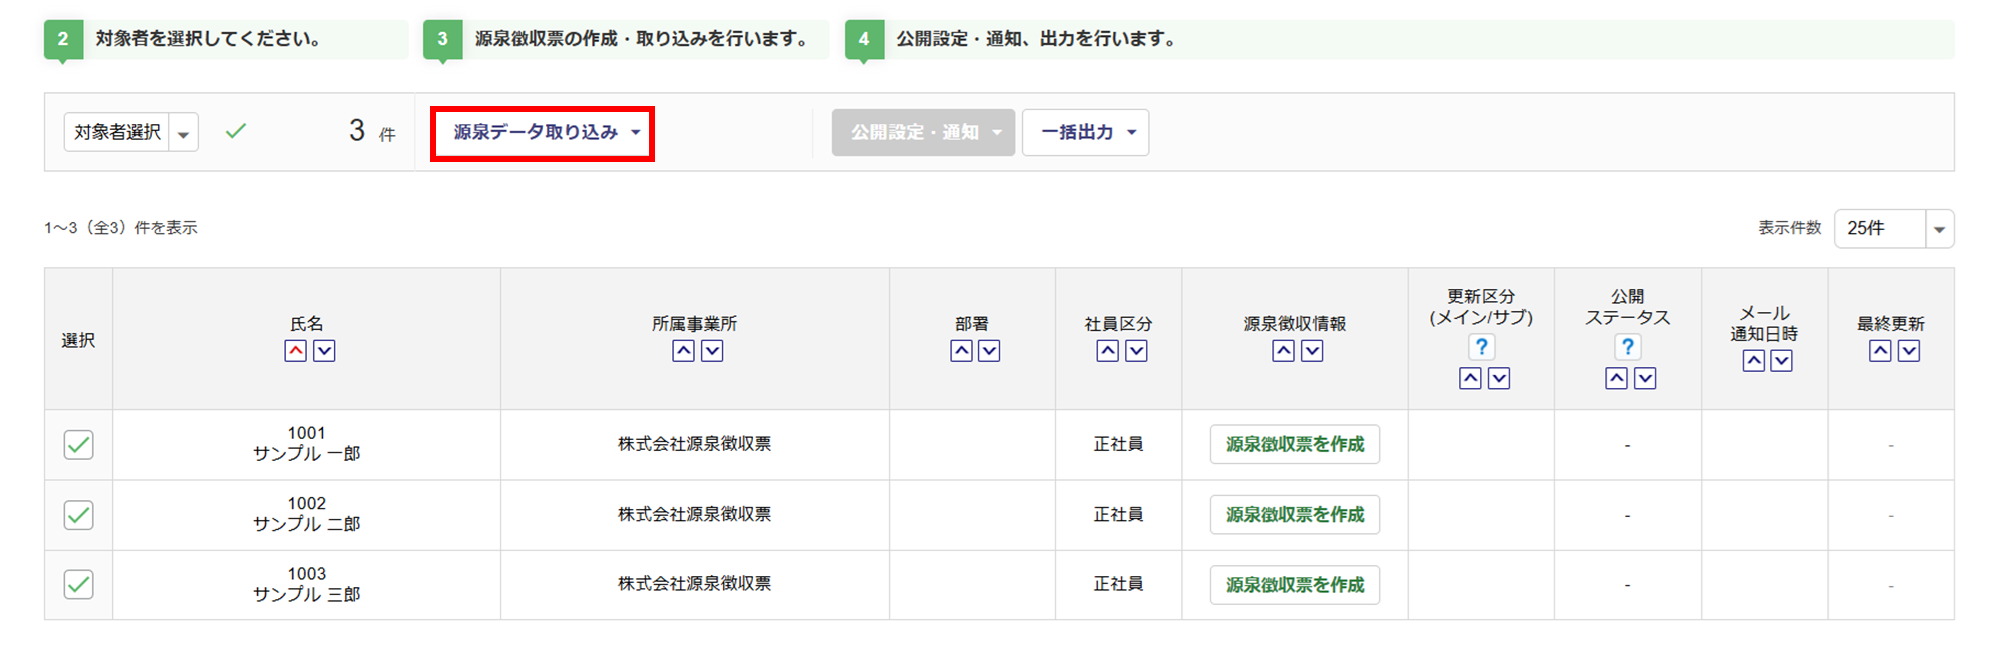Viewport: 2000px width, 651px height.
Task: Sort 氏名 column descending
Action: pos(324,351)
